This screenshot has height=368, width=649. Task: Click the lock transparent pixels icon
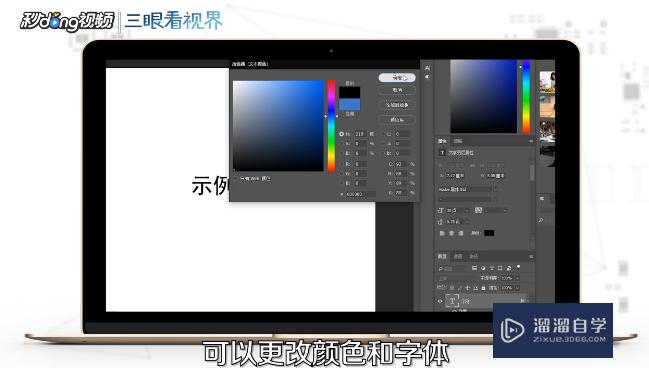[x=452, y=288]
